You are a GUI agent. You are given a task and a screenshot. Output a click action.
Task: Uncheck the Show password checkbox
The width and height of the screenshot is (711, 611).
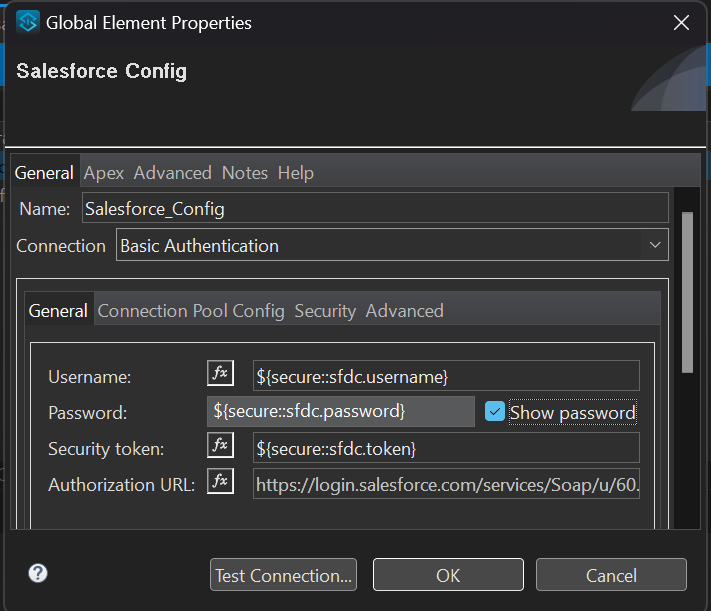(495, 412)
